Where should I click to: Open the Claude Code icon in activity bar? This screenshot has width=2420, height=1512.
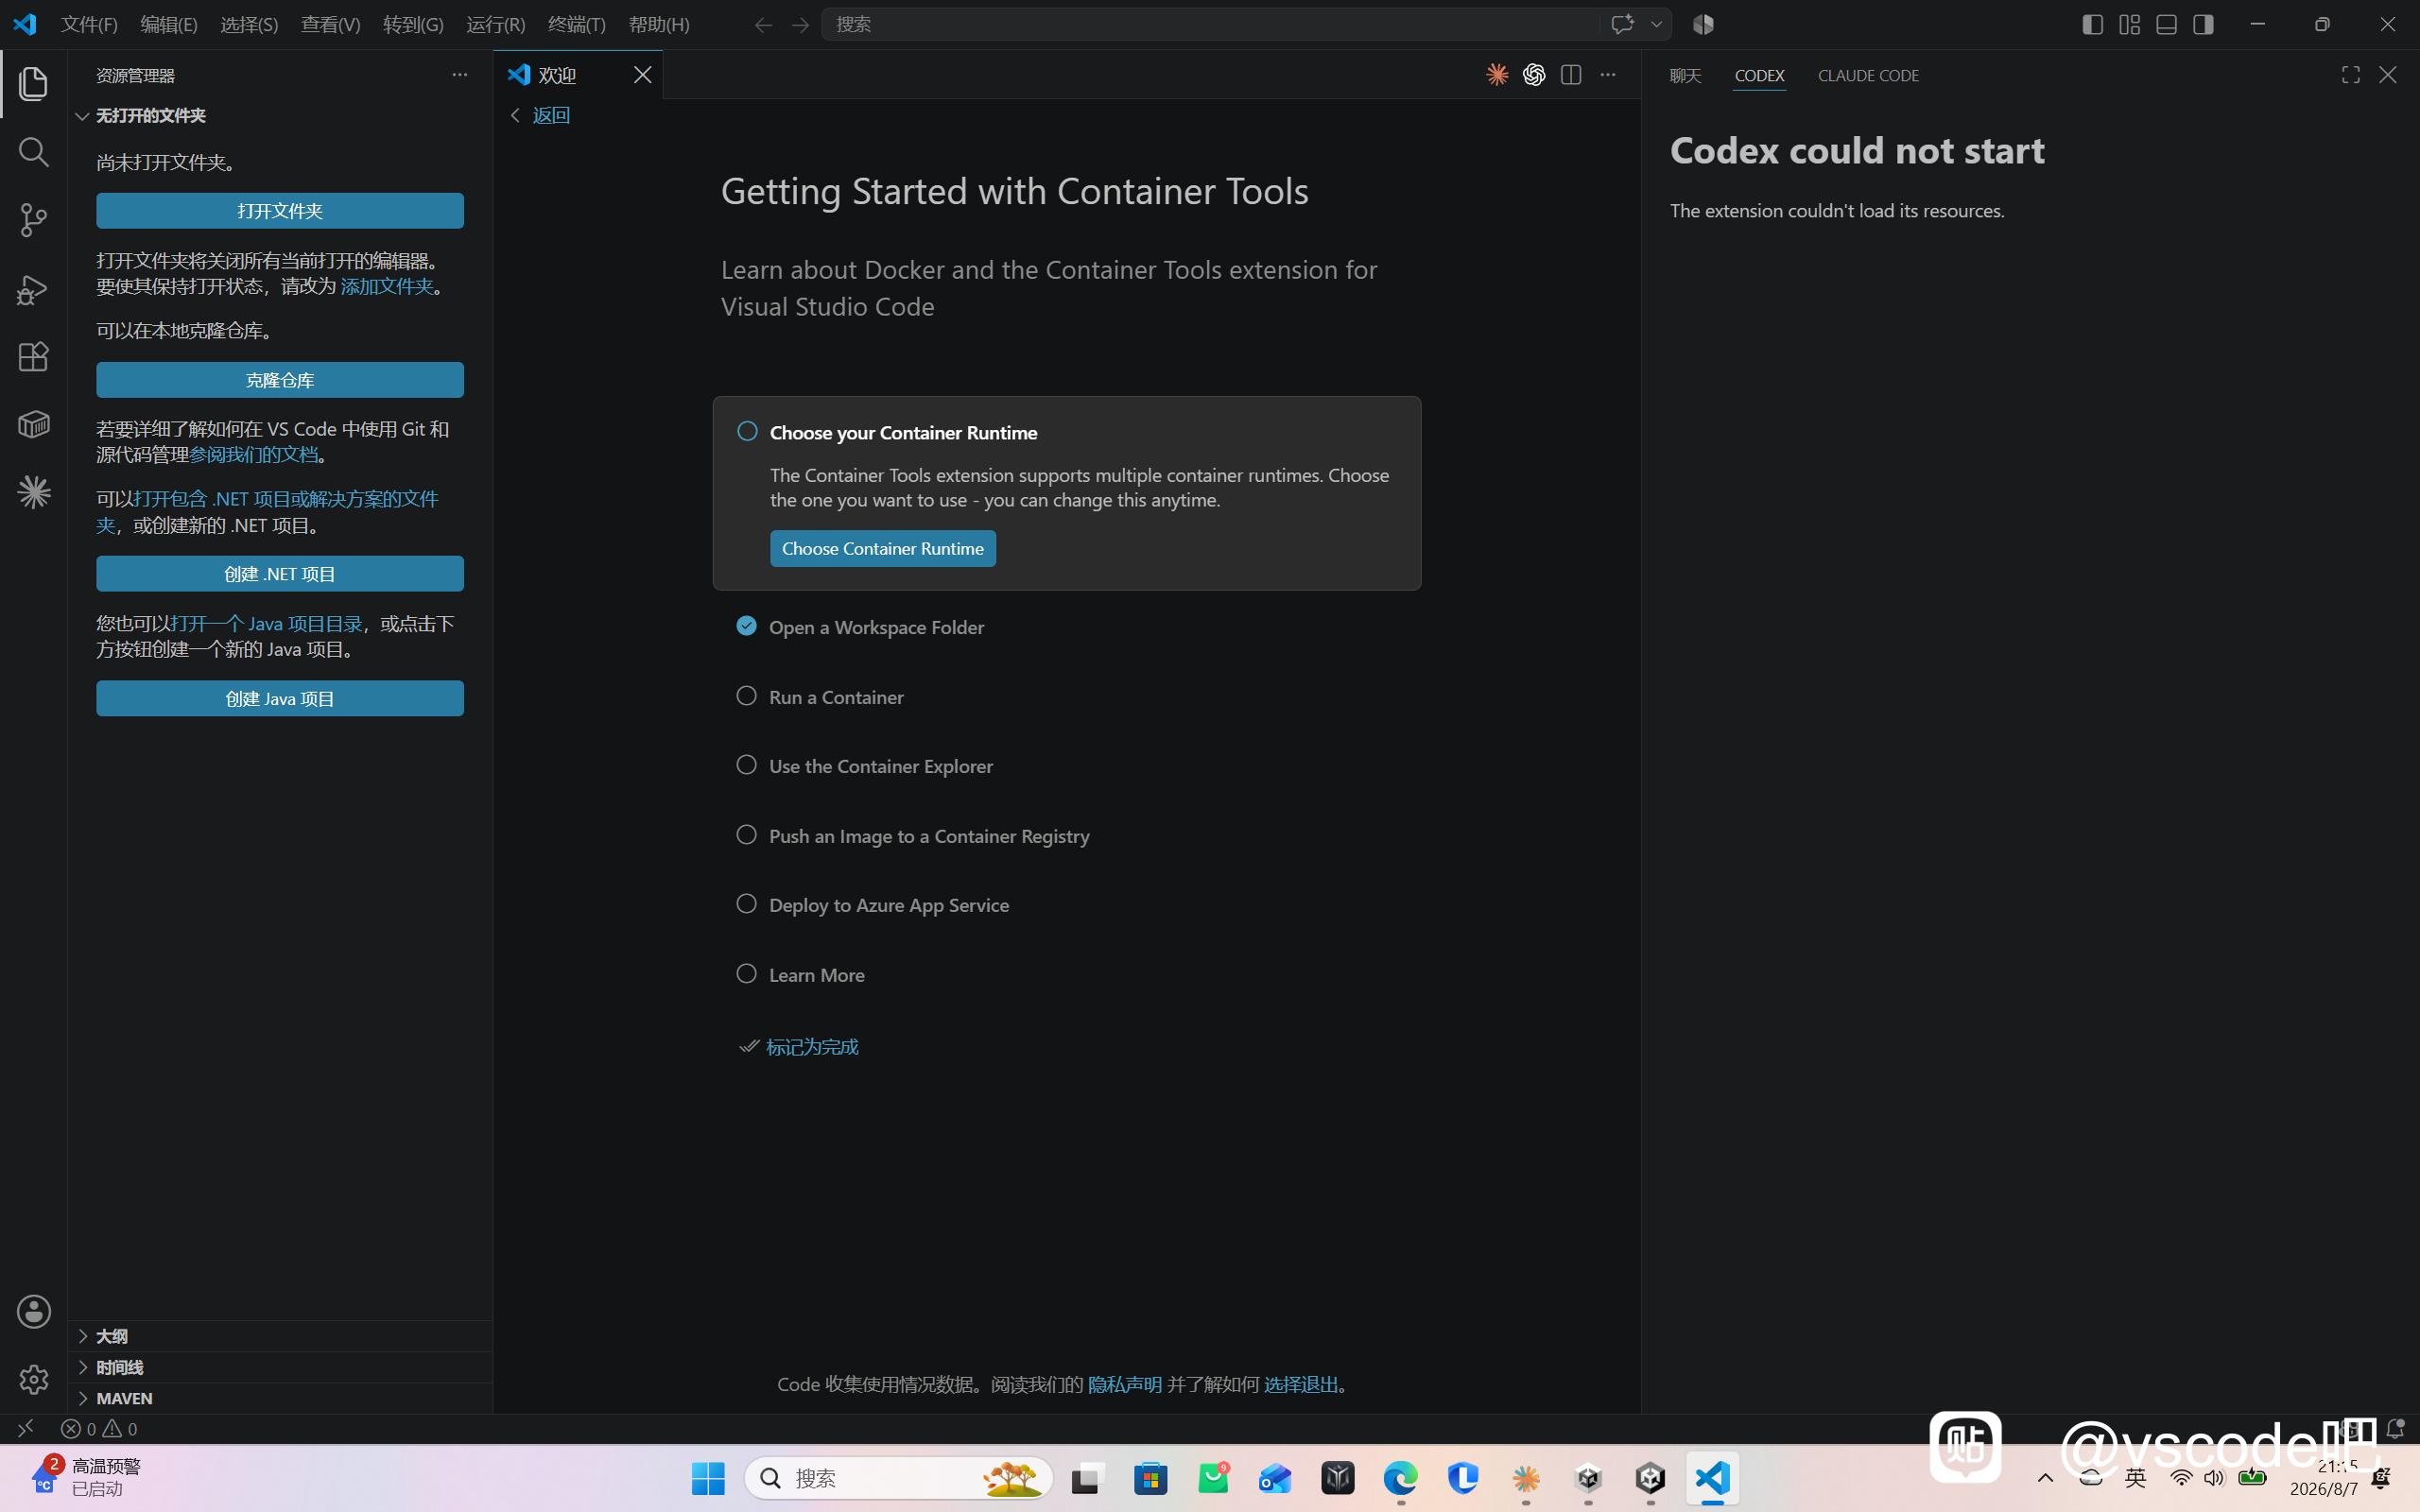[x=33, y=492]
